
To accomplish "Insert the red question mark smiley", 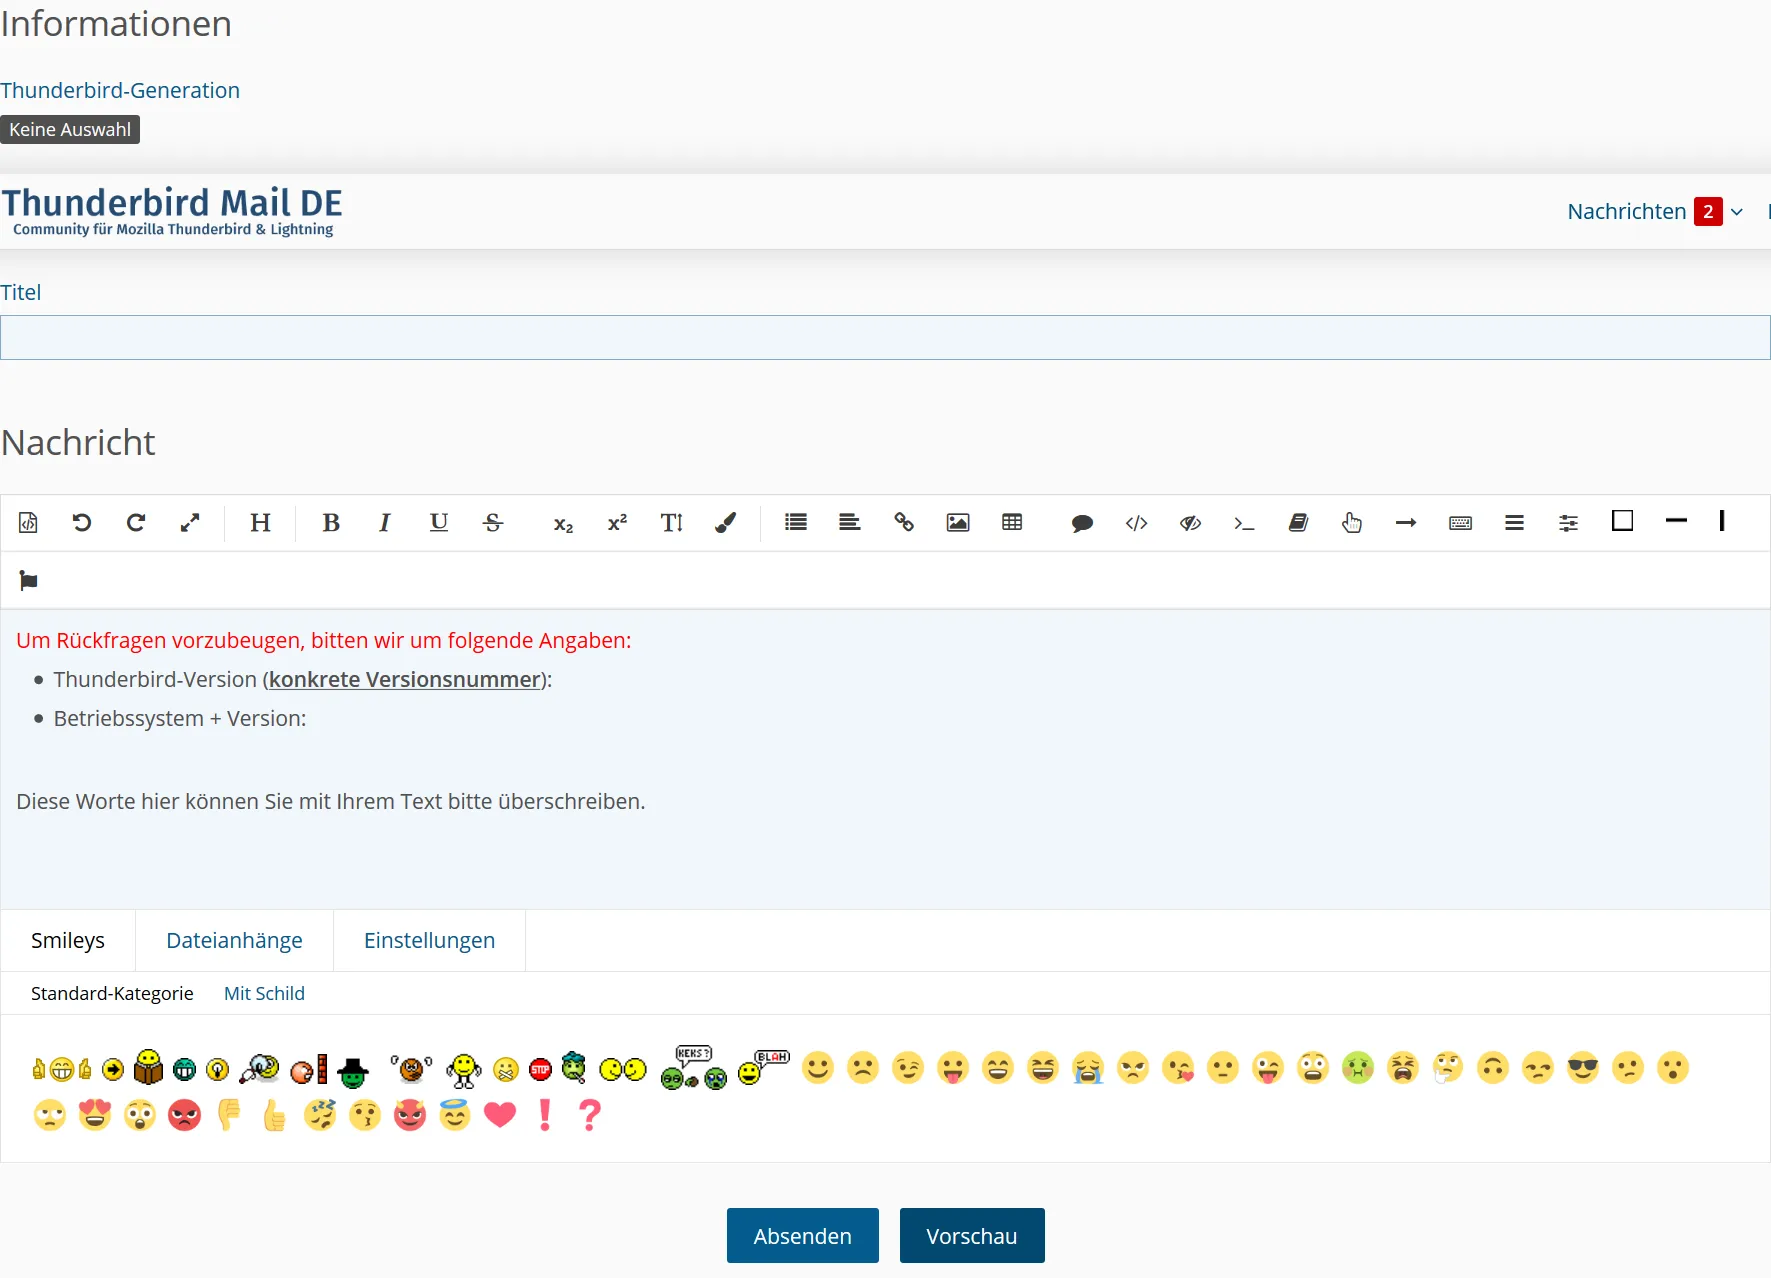I will tap(590, 1114).
